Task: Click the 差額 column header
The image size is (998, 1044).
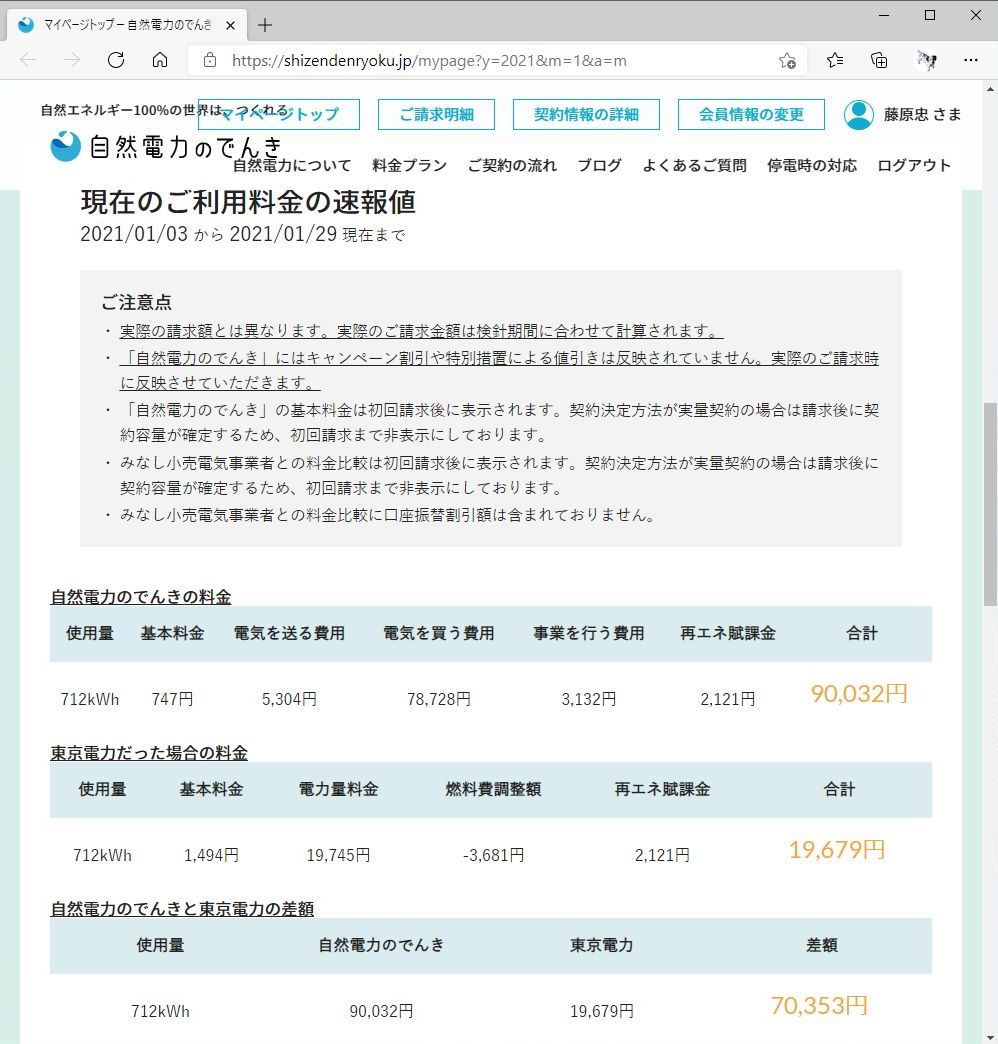Action: coord(822,945)
